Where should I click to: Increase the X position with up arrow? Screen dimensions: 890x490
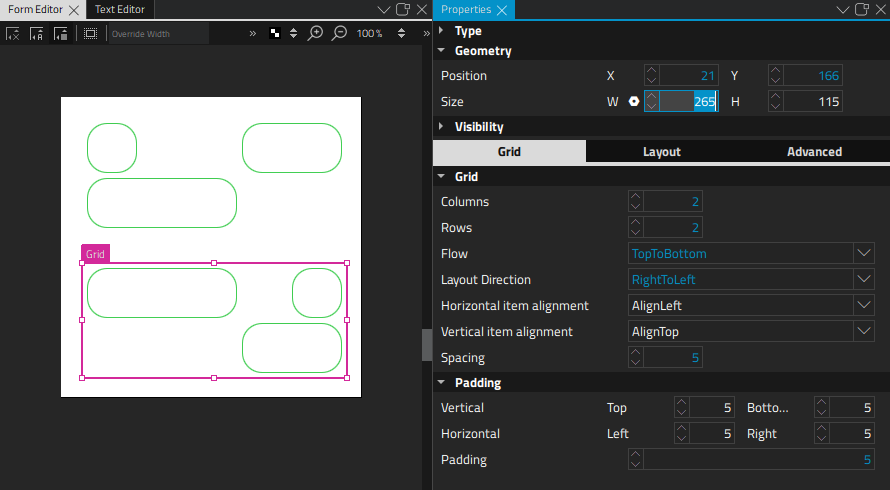tap(652, 70)
